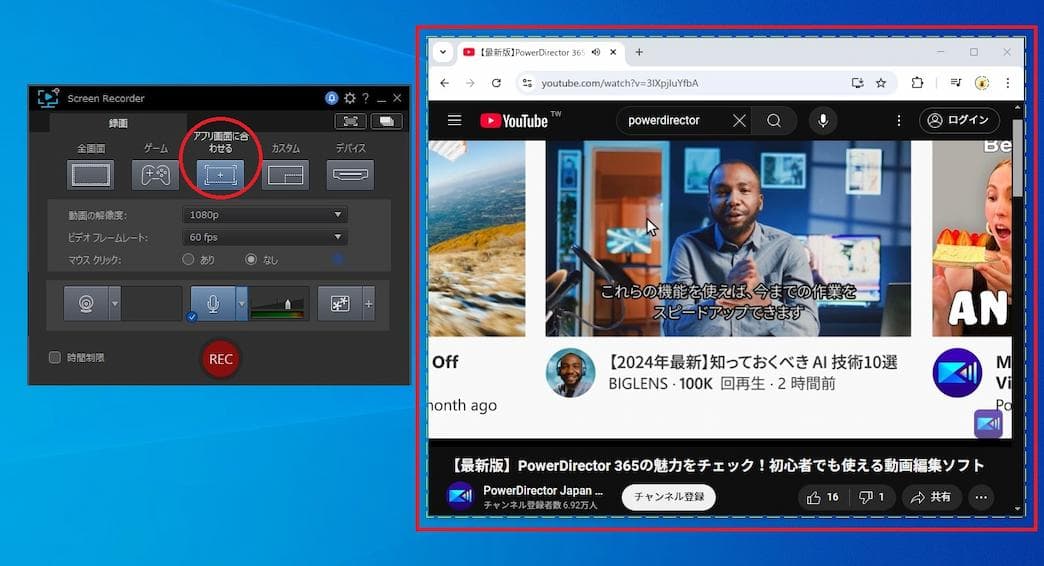Image resolution: width=1044 pixels, height=566 pixels.
Task: Toggle the microphone button in recorder
Action: coord(213,304)
